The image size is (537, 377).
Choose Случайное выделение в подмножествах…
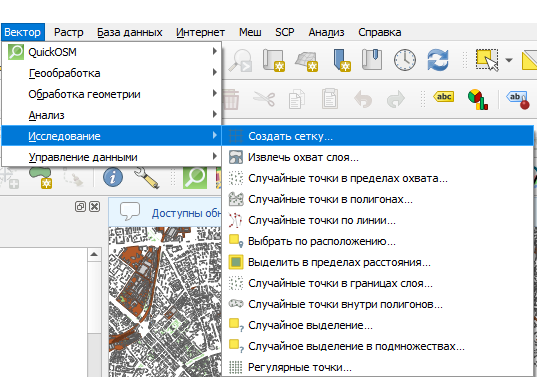378,346
